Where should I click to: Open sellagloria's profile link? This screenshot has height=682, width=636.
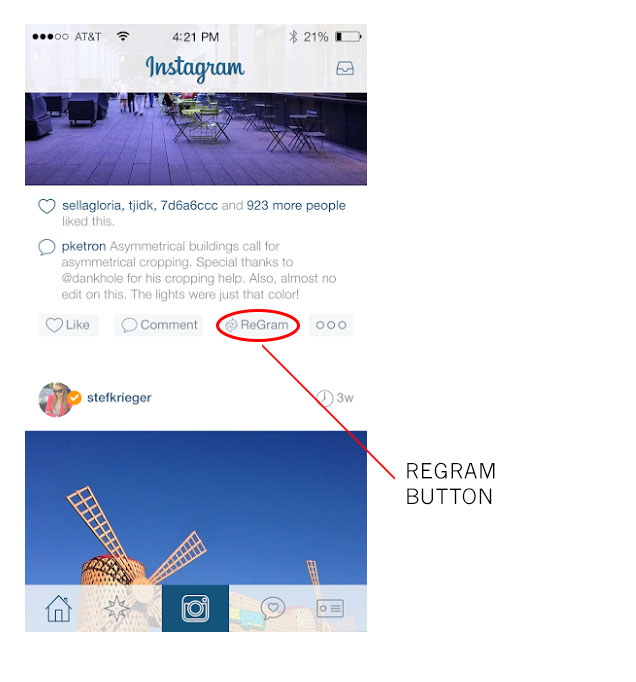pyautogui.click(x=93, y=205)
